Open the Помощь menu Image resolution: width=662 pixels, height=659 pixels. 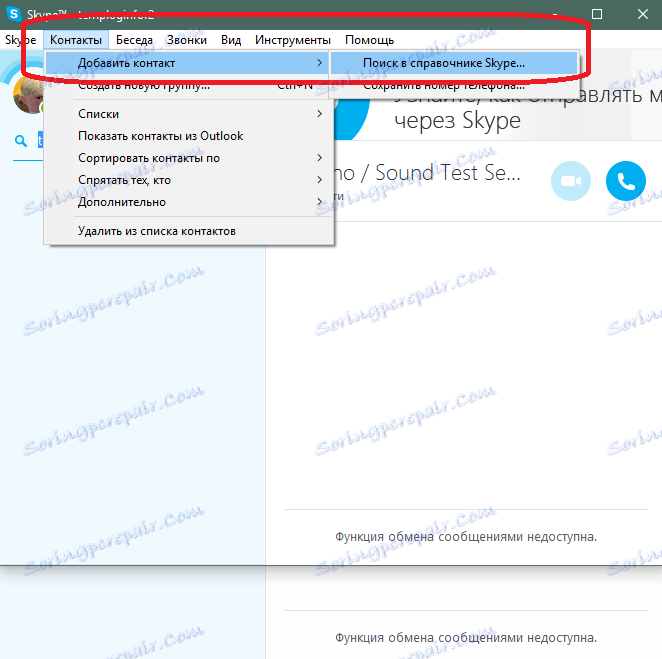pyautogui.click(x=369, y=40)
